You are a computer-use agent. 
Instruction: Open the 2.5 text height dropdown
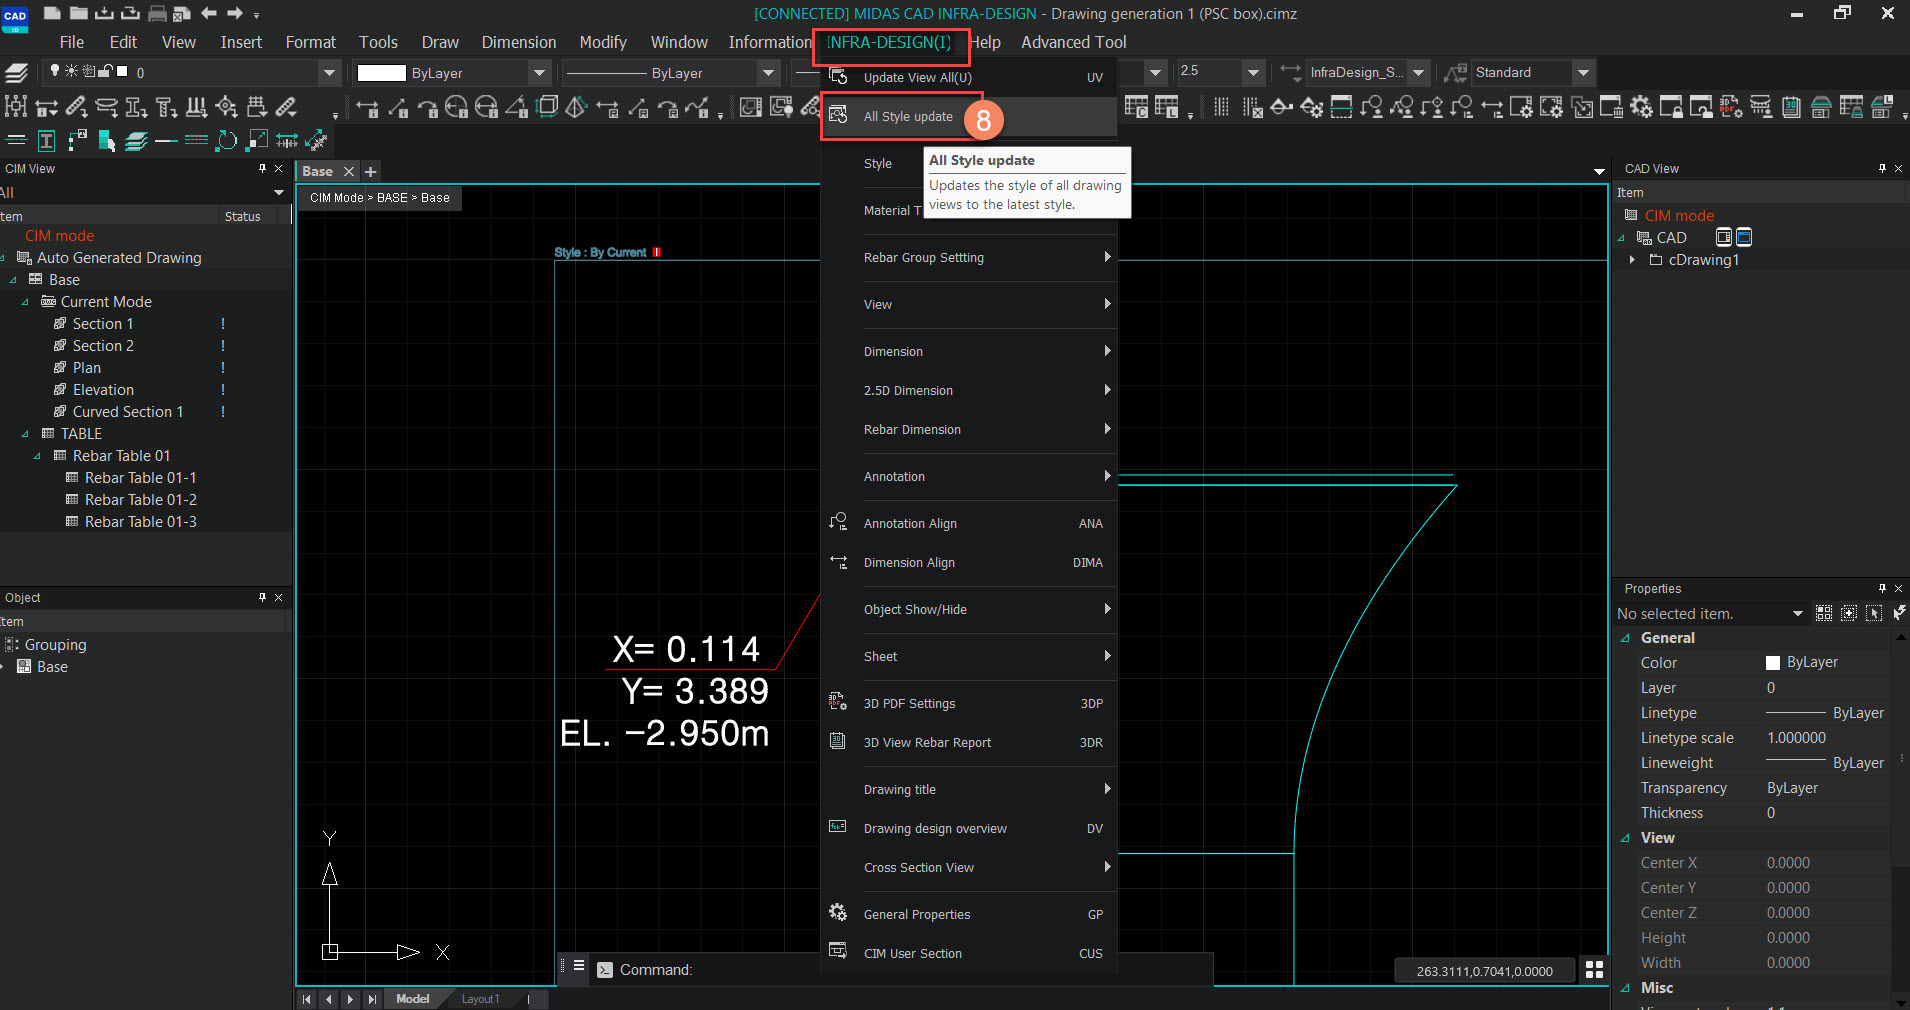[x=1253, y=72]
